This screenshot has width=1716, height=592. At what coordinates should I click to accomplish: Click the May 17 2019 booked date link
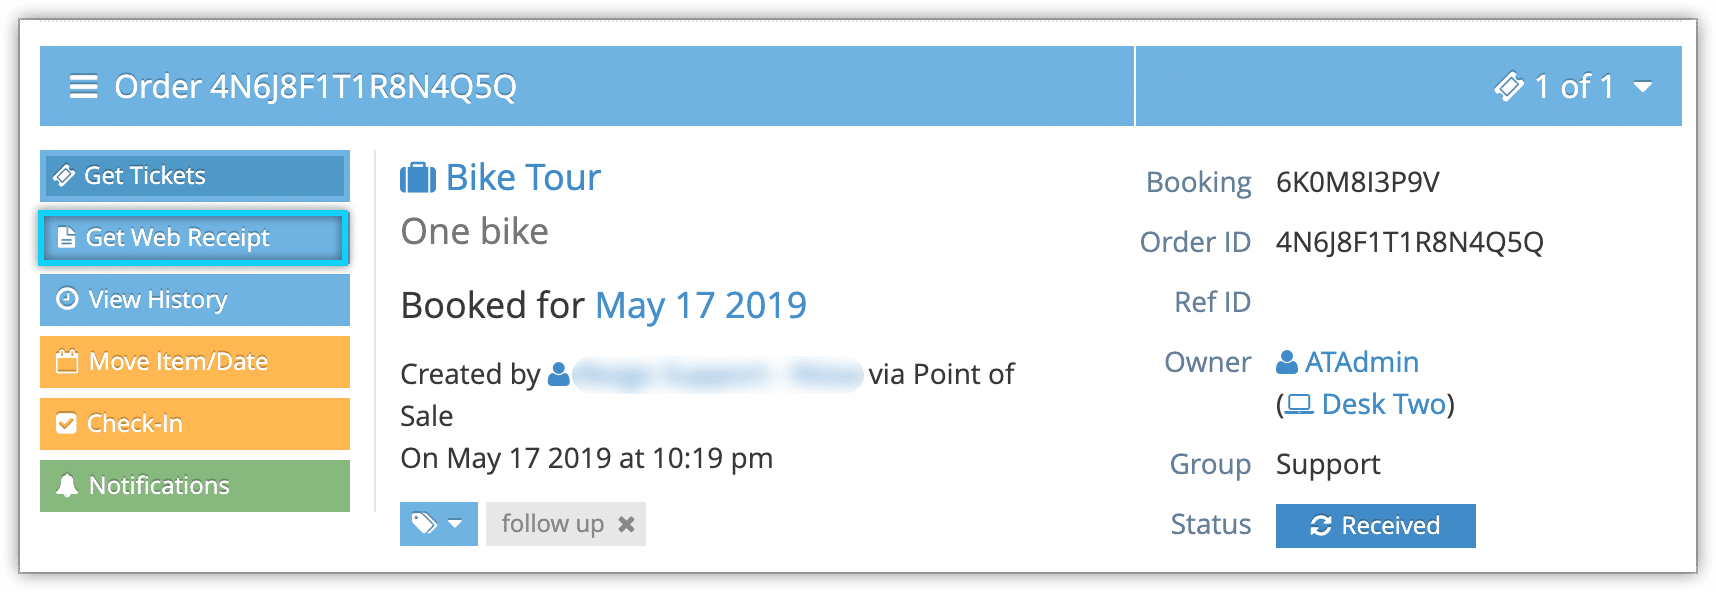[x=701, y=305]
